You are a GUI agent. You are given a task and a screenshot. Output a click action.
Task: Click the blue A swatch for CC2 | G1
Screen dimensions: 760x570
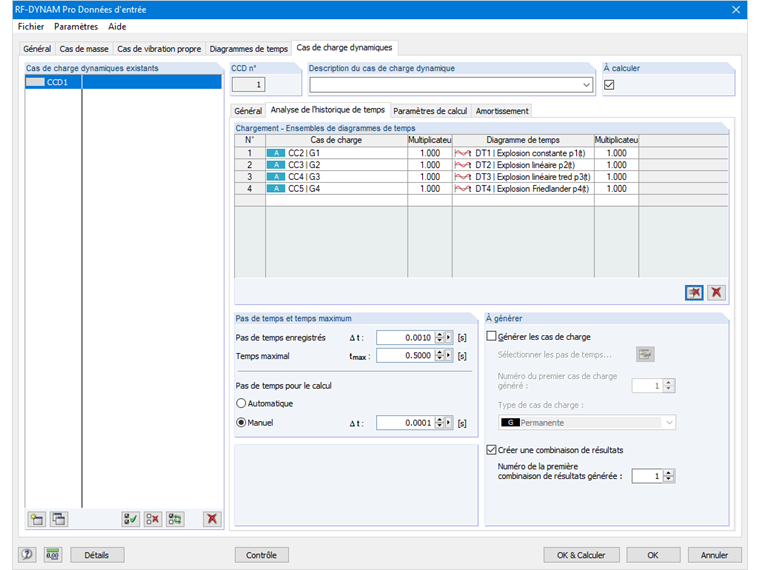[x=276, y=153]
